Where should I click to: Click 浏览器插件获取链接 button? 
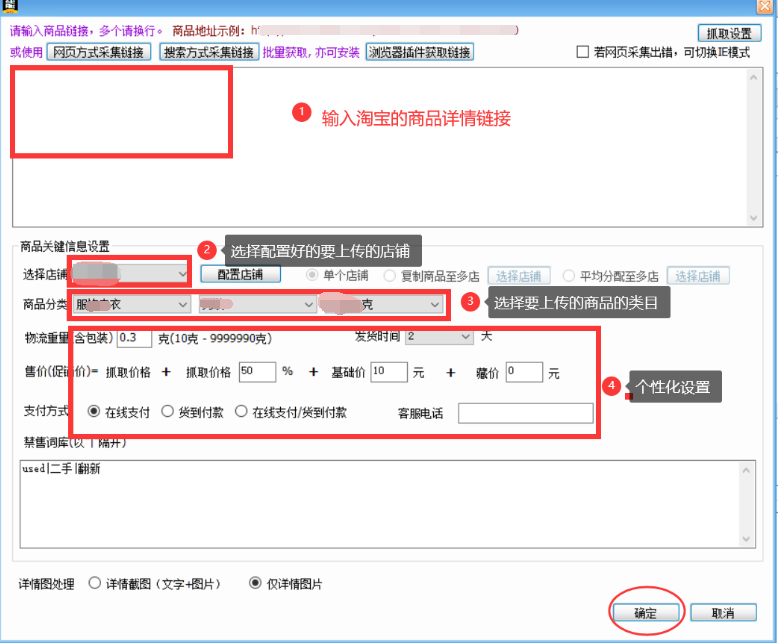(x=419, y=52)
